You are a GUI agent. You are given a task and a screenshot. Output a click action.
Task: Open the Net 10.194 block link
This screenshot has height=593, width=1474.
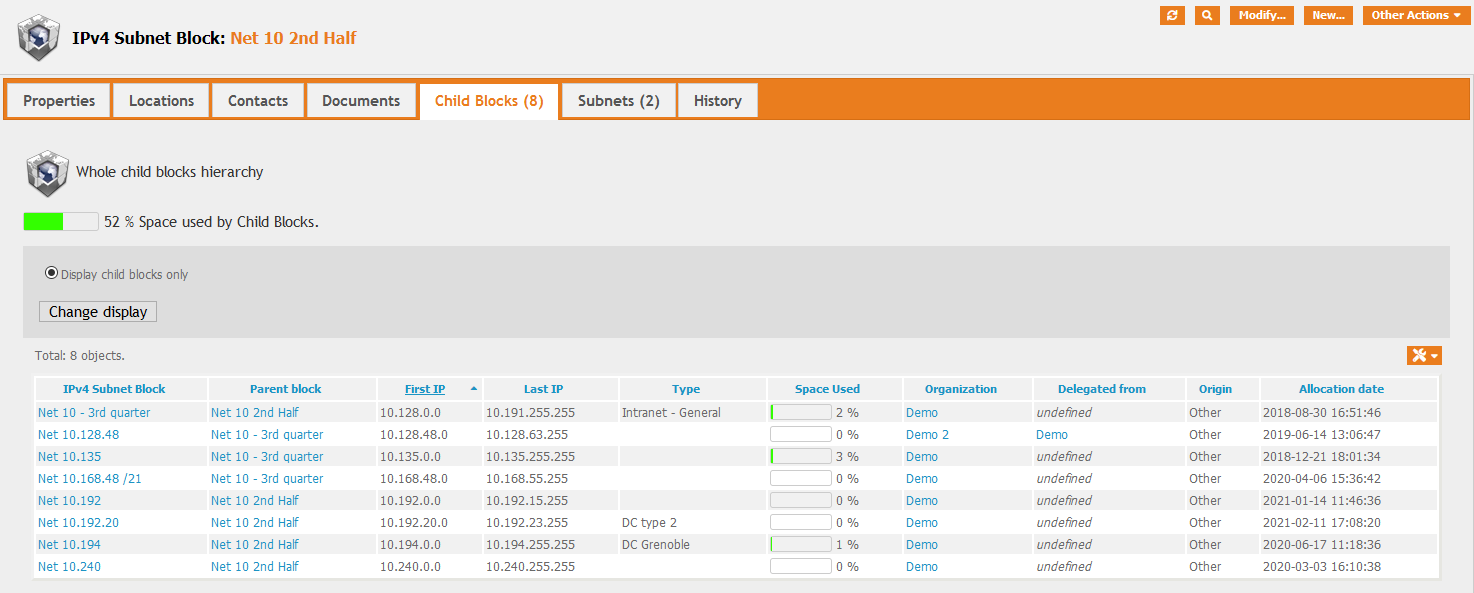tap(69, 545)
